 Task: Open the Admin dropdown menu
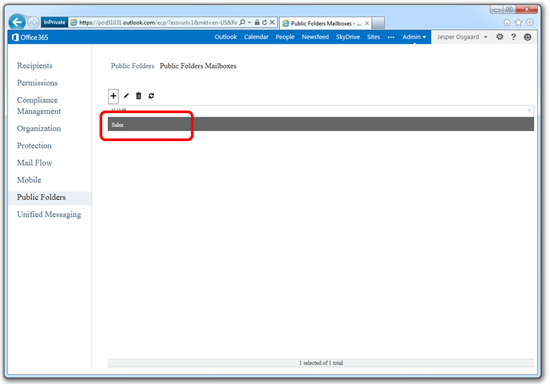[x=414, y=37]
